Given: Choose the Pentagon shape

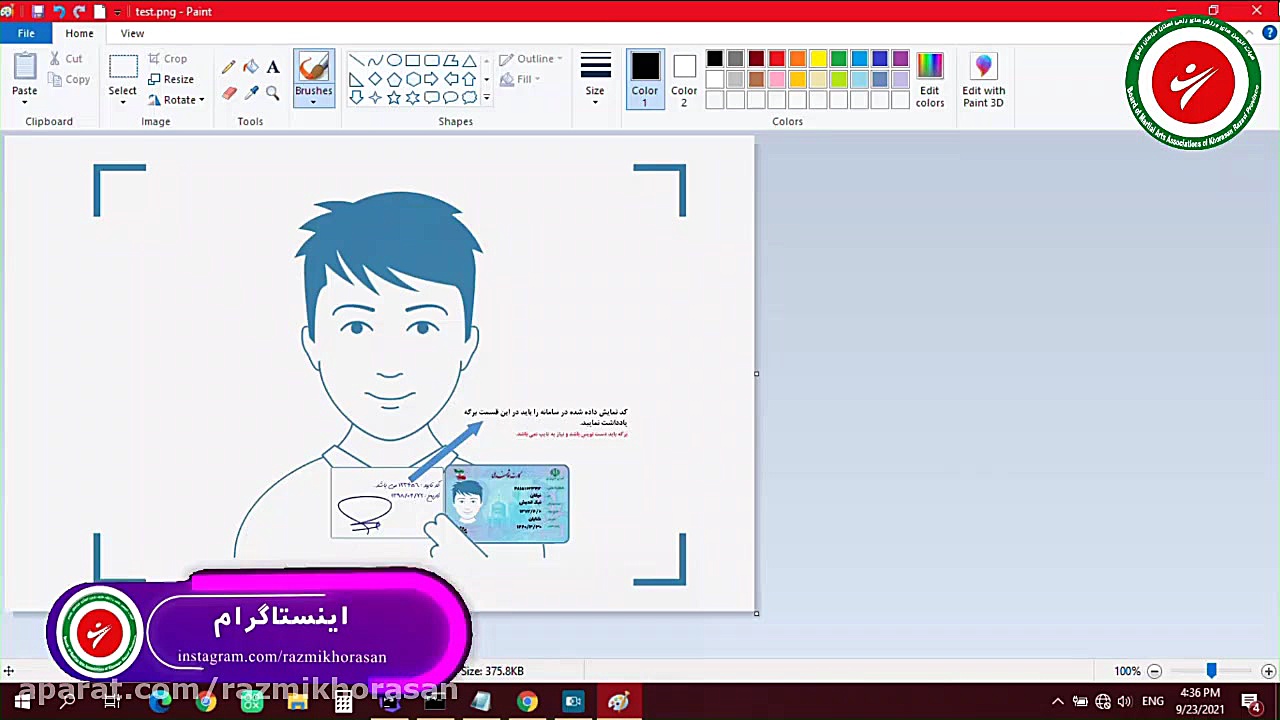Looking at the screenshot, I should click(x=394, y=79).
